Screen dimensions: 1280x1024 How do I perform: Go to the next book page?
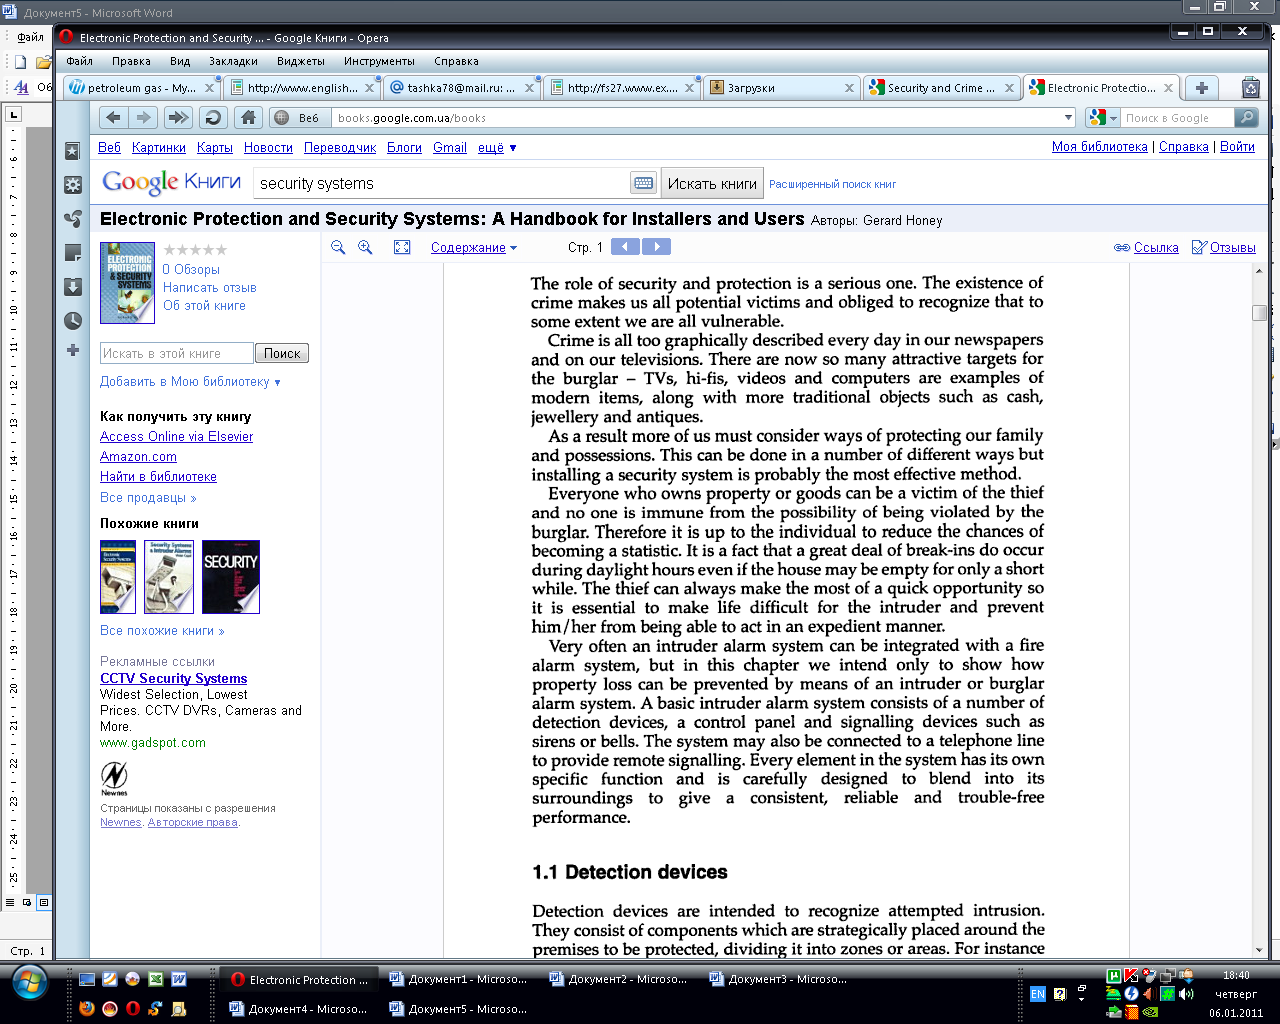click(656, 247)
